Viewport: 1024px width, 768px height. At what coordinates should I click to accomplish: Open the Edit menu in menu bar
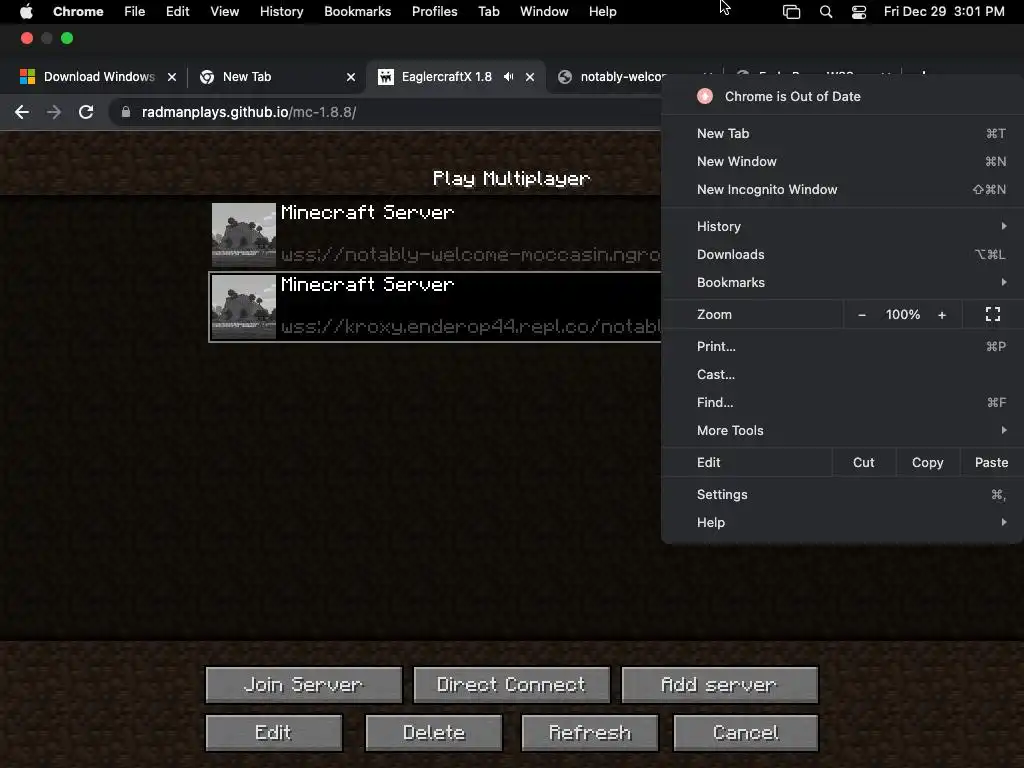[x=177, y=12]
